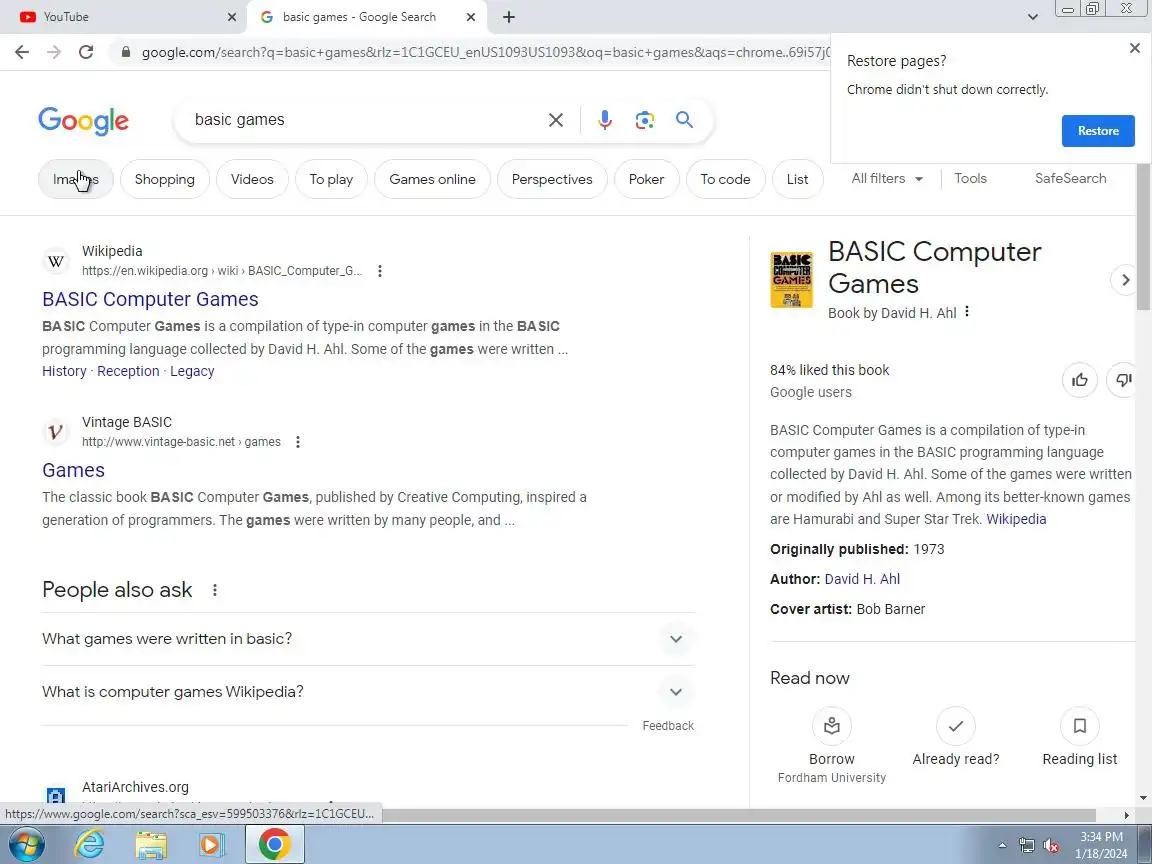Close the YouTube tab
The image size is (1152, 864).
click(232, 17)
